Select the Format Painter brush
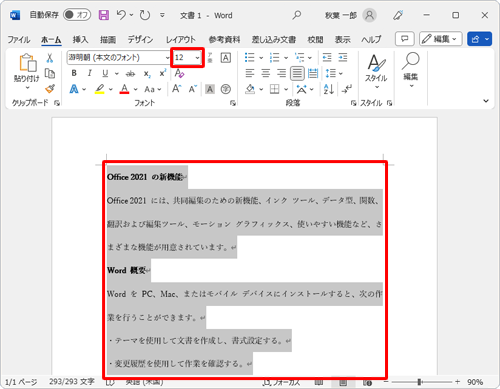 click(50, 88)
